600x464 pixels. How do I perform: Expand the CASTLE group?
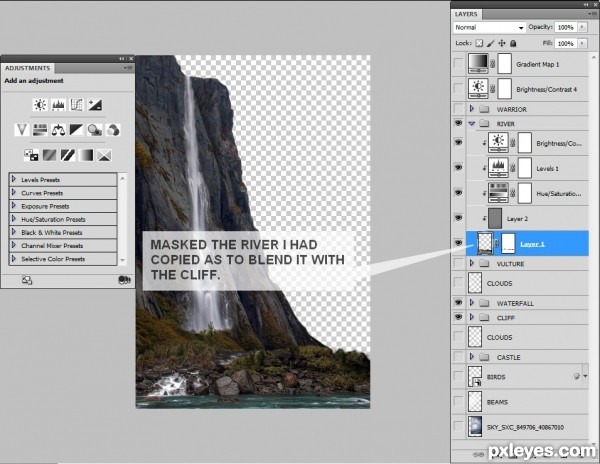click(472, 357)
